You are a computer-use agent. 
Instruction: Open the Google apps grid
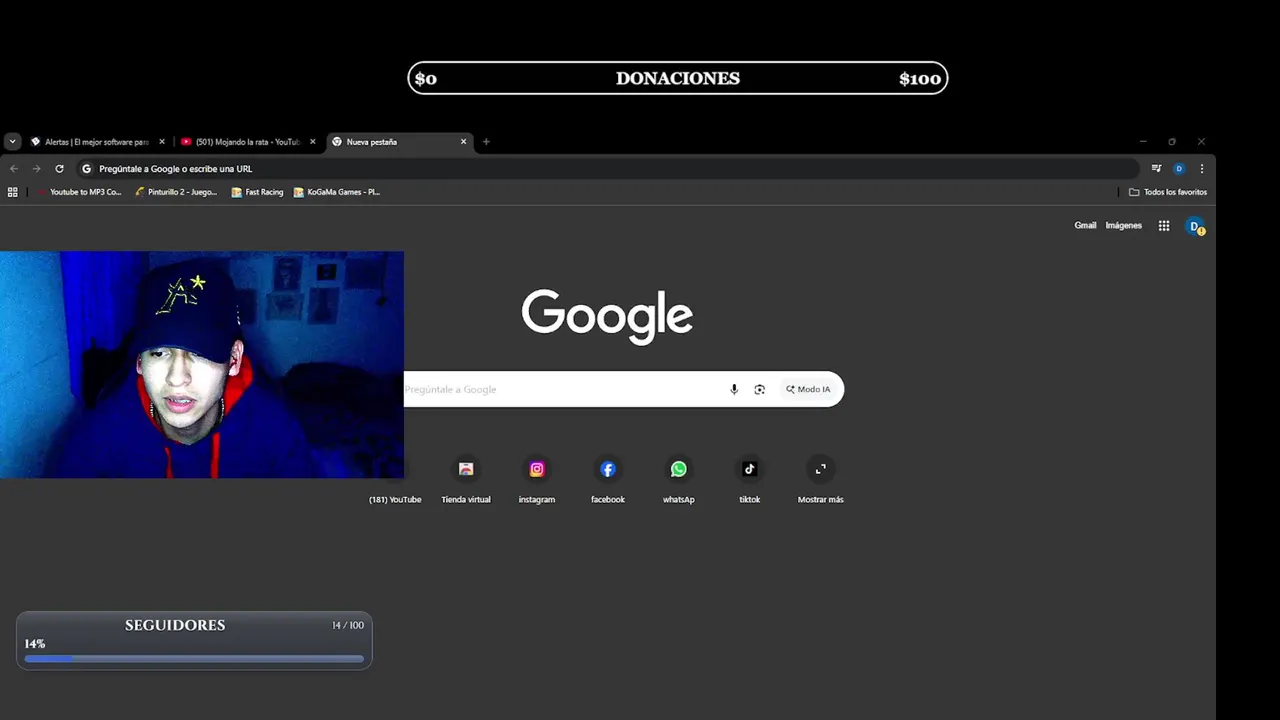tap(1164, 226)
